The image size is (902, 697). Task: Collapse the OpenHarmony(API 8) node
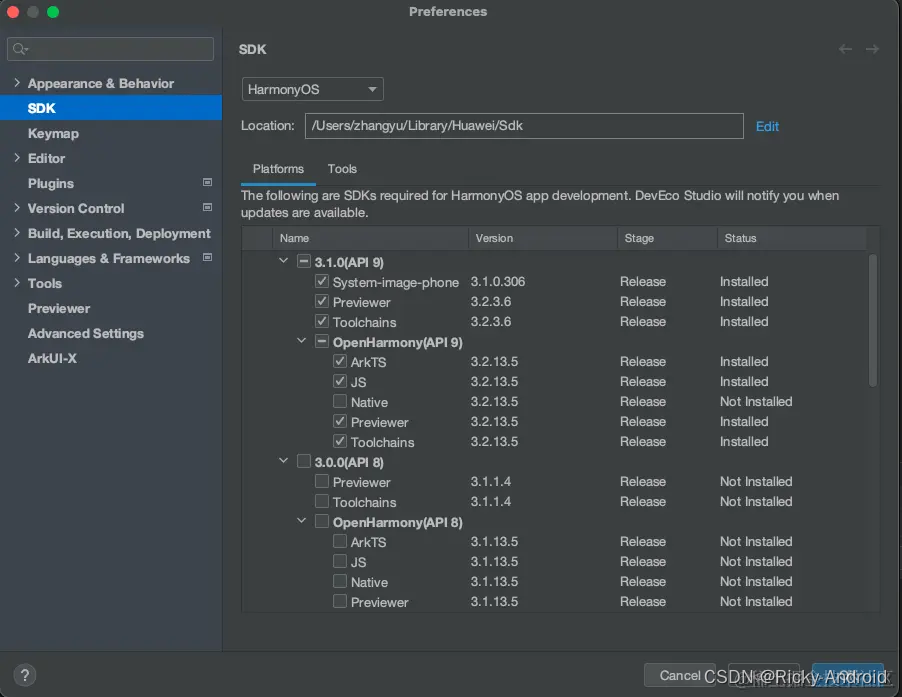[x=301, y=521]
